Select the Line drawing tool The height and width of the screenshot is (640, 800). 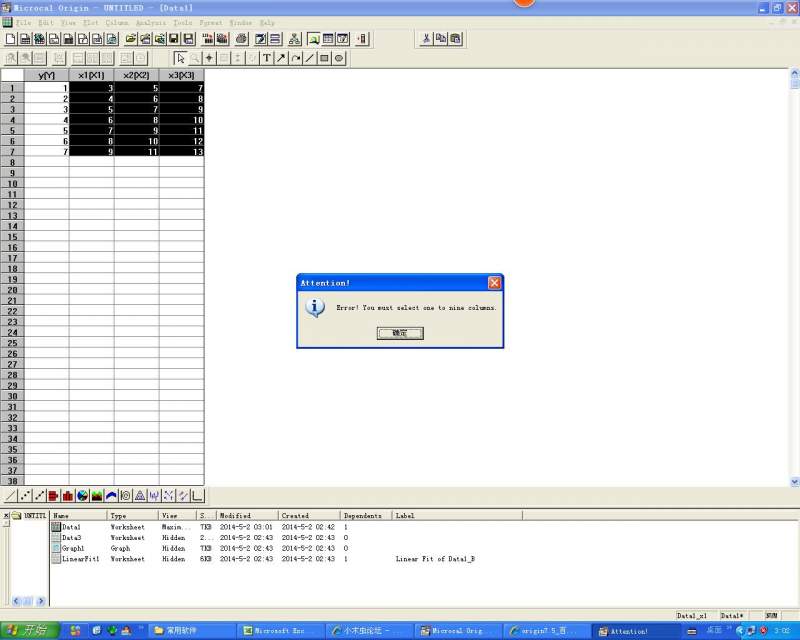click(310, 58)
